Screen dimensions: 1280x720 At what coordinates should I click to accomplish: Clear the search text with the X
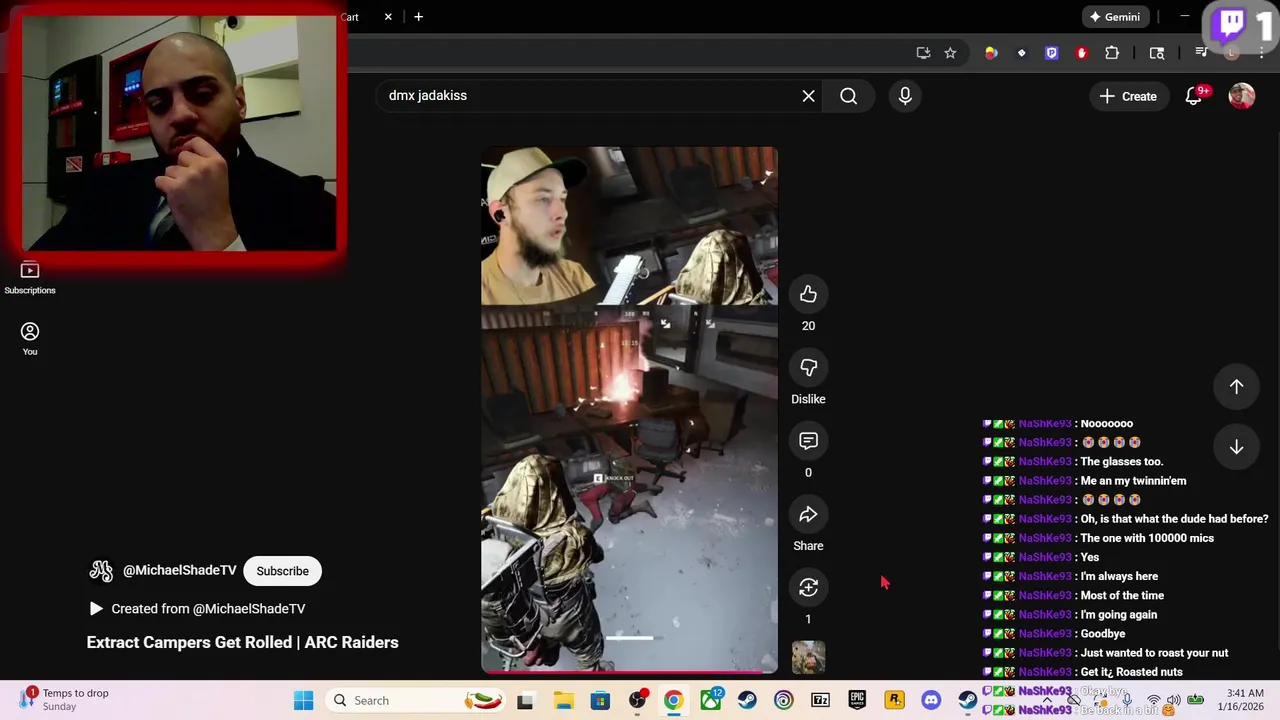pyautogui.click(x=808, y=96)
